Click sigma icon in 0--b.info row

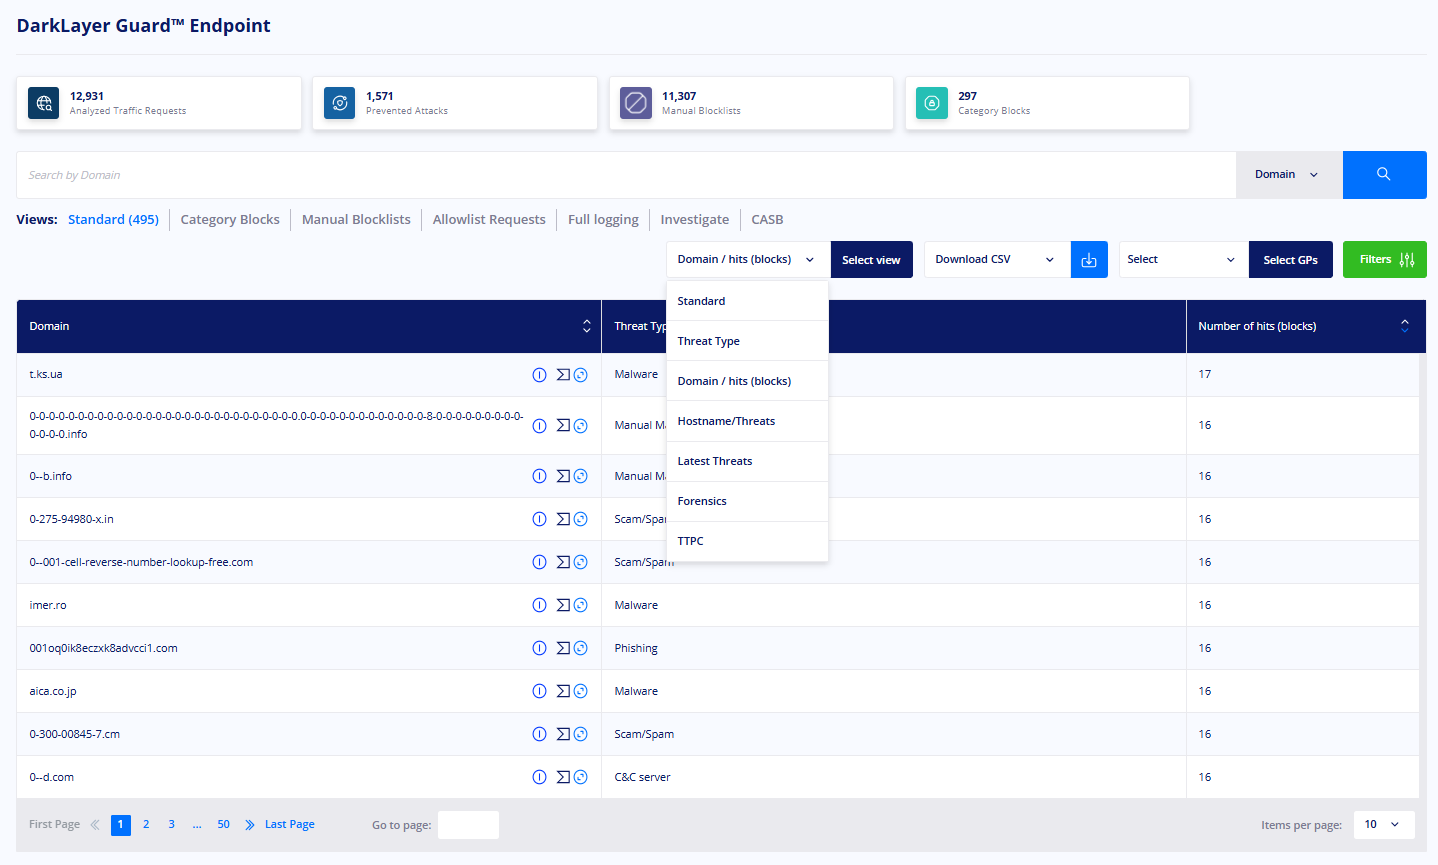tap(563, 476)
